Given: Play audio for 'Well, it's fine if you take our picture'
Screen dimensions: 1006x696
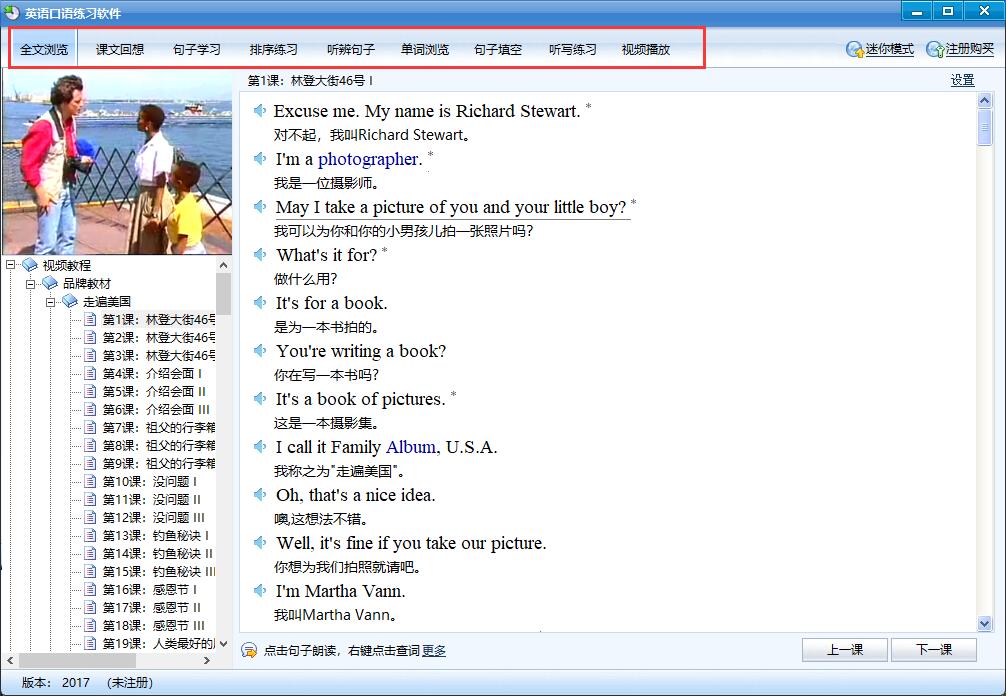Looking at the screenshot, I should [259, 543].
